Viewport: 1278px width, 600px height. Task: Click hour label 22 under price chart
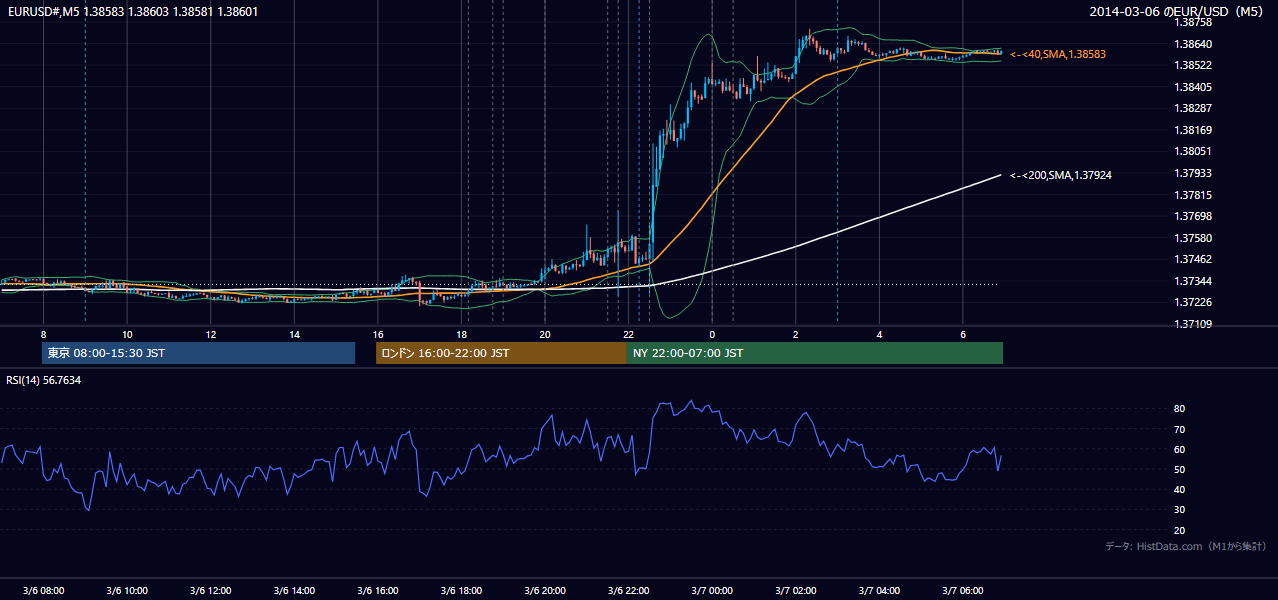coord(628,334)
